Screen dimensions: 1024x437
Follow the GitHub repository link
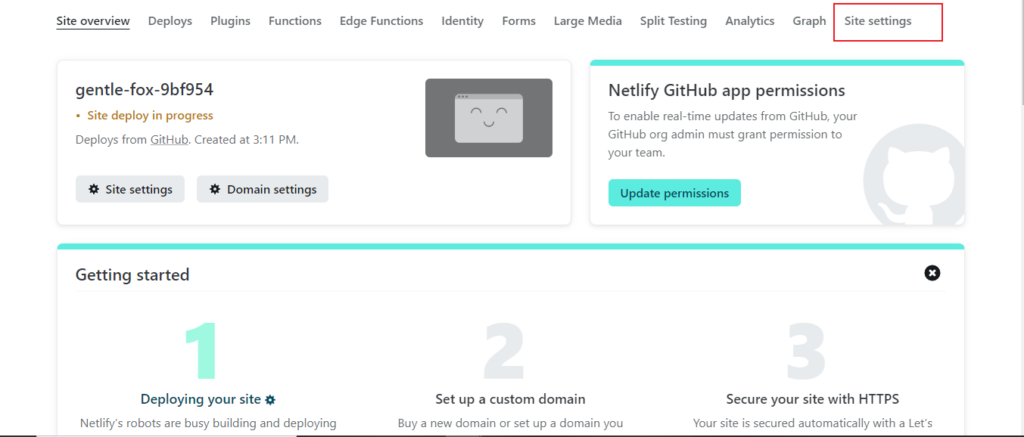tap(169, 139)
